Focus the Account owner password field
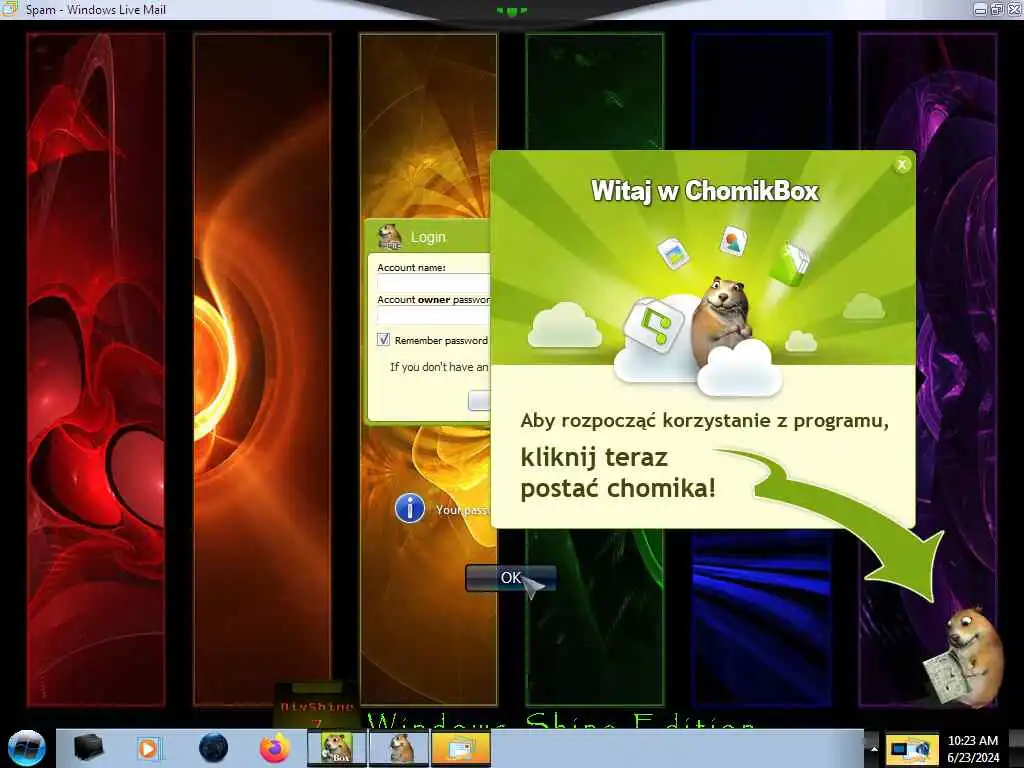 [x=434, y=315]
